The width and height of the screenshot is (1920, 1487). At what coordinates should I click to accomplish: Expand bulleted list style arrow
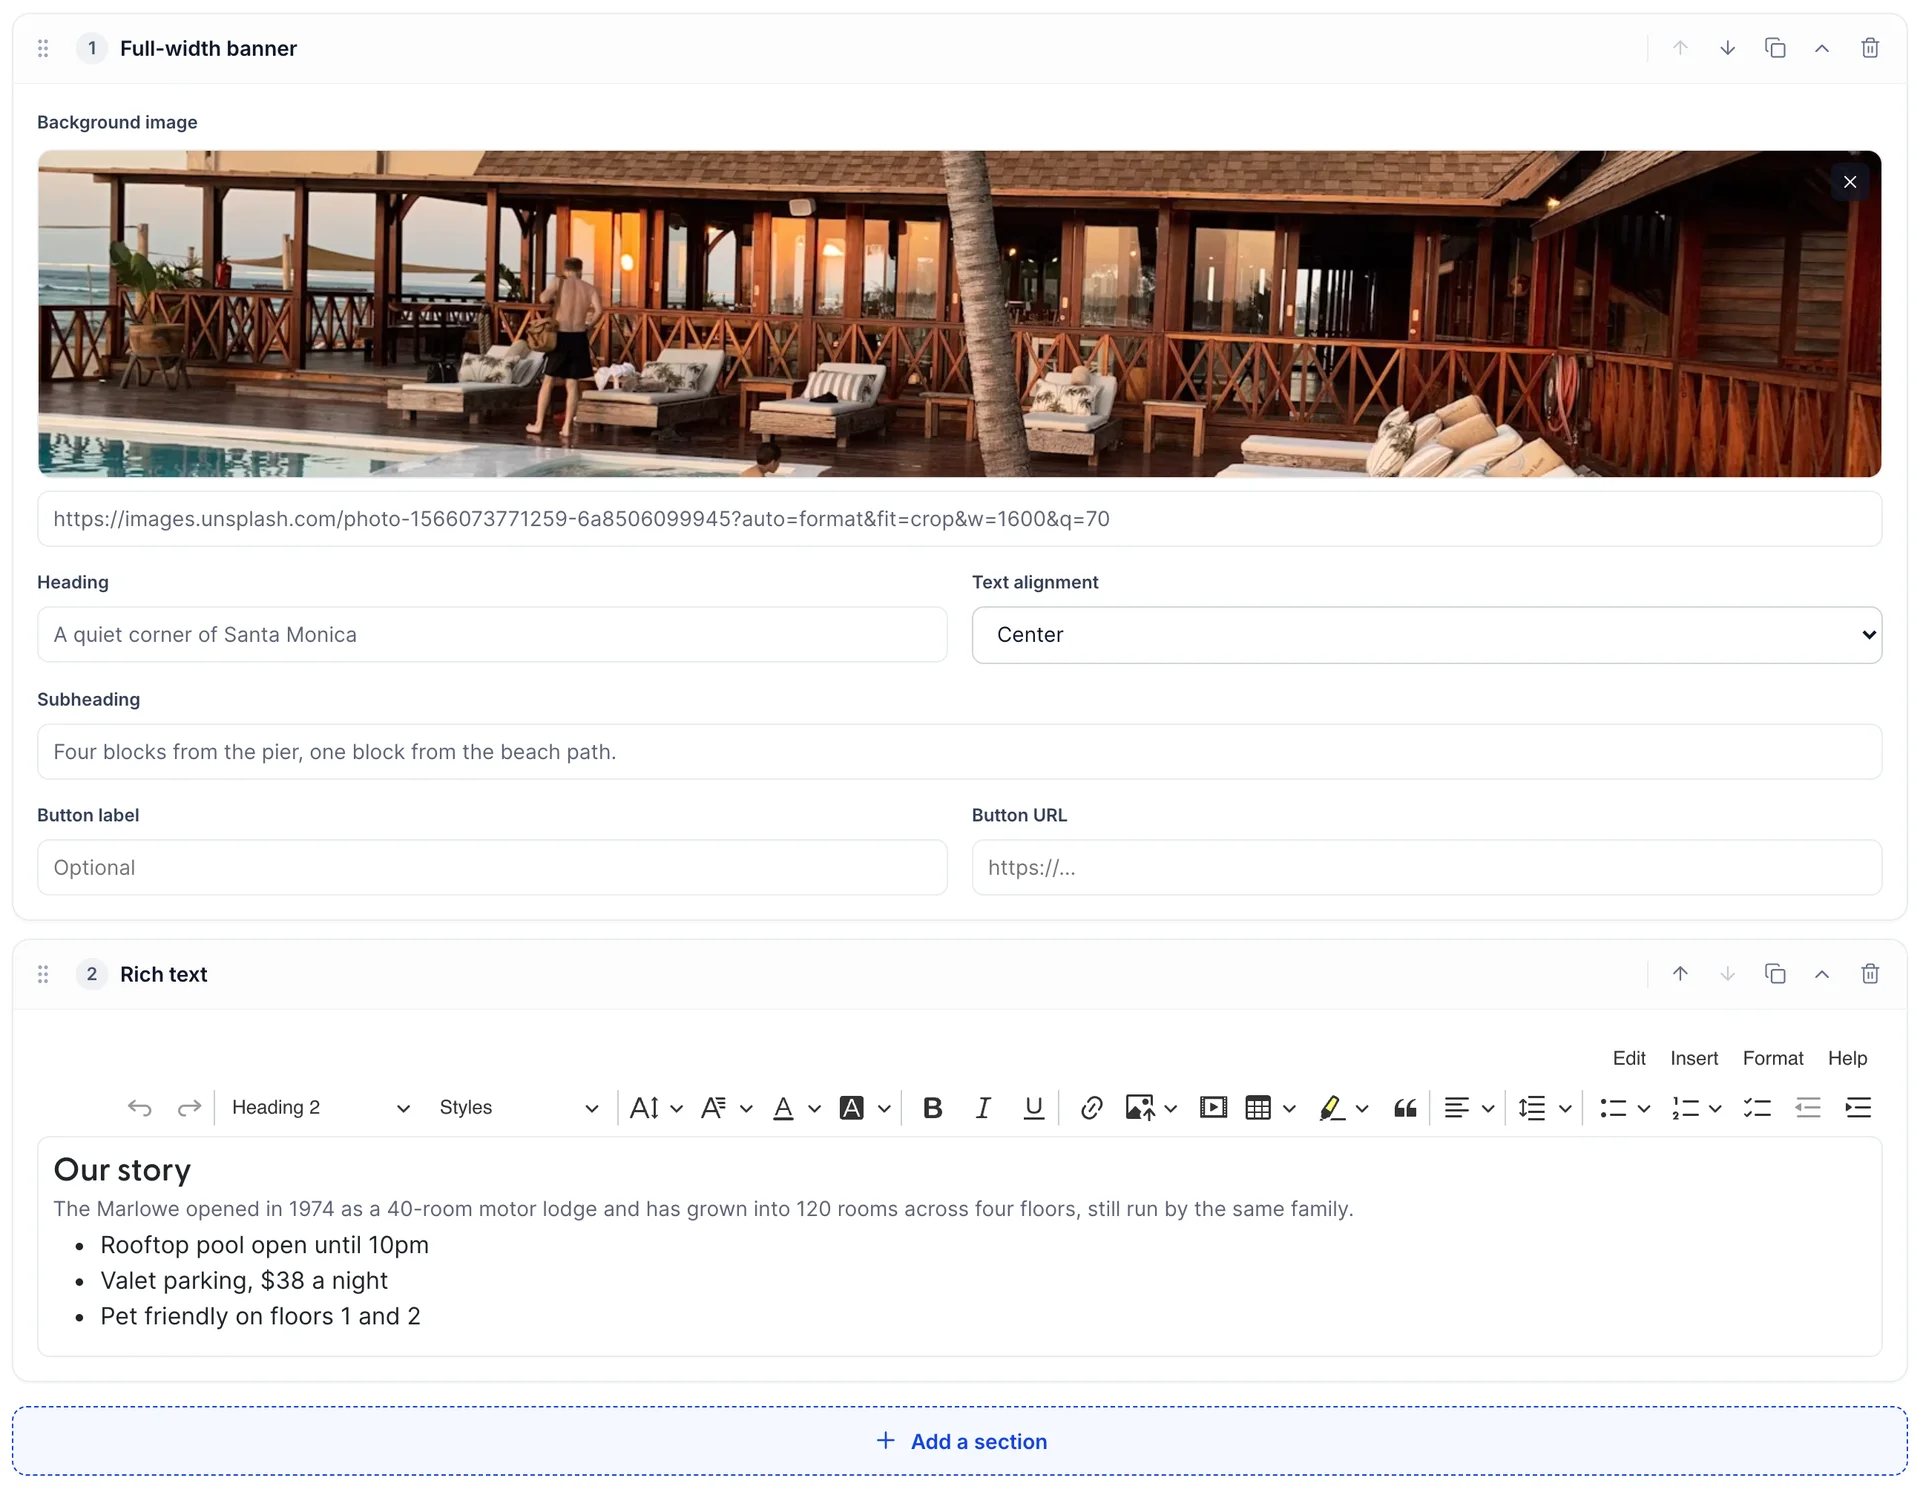[1643, 1108]
